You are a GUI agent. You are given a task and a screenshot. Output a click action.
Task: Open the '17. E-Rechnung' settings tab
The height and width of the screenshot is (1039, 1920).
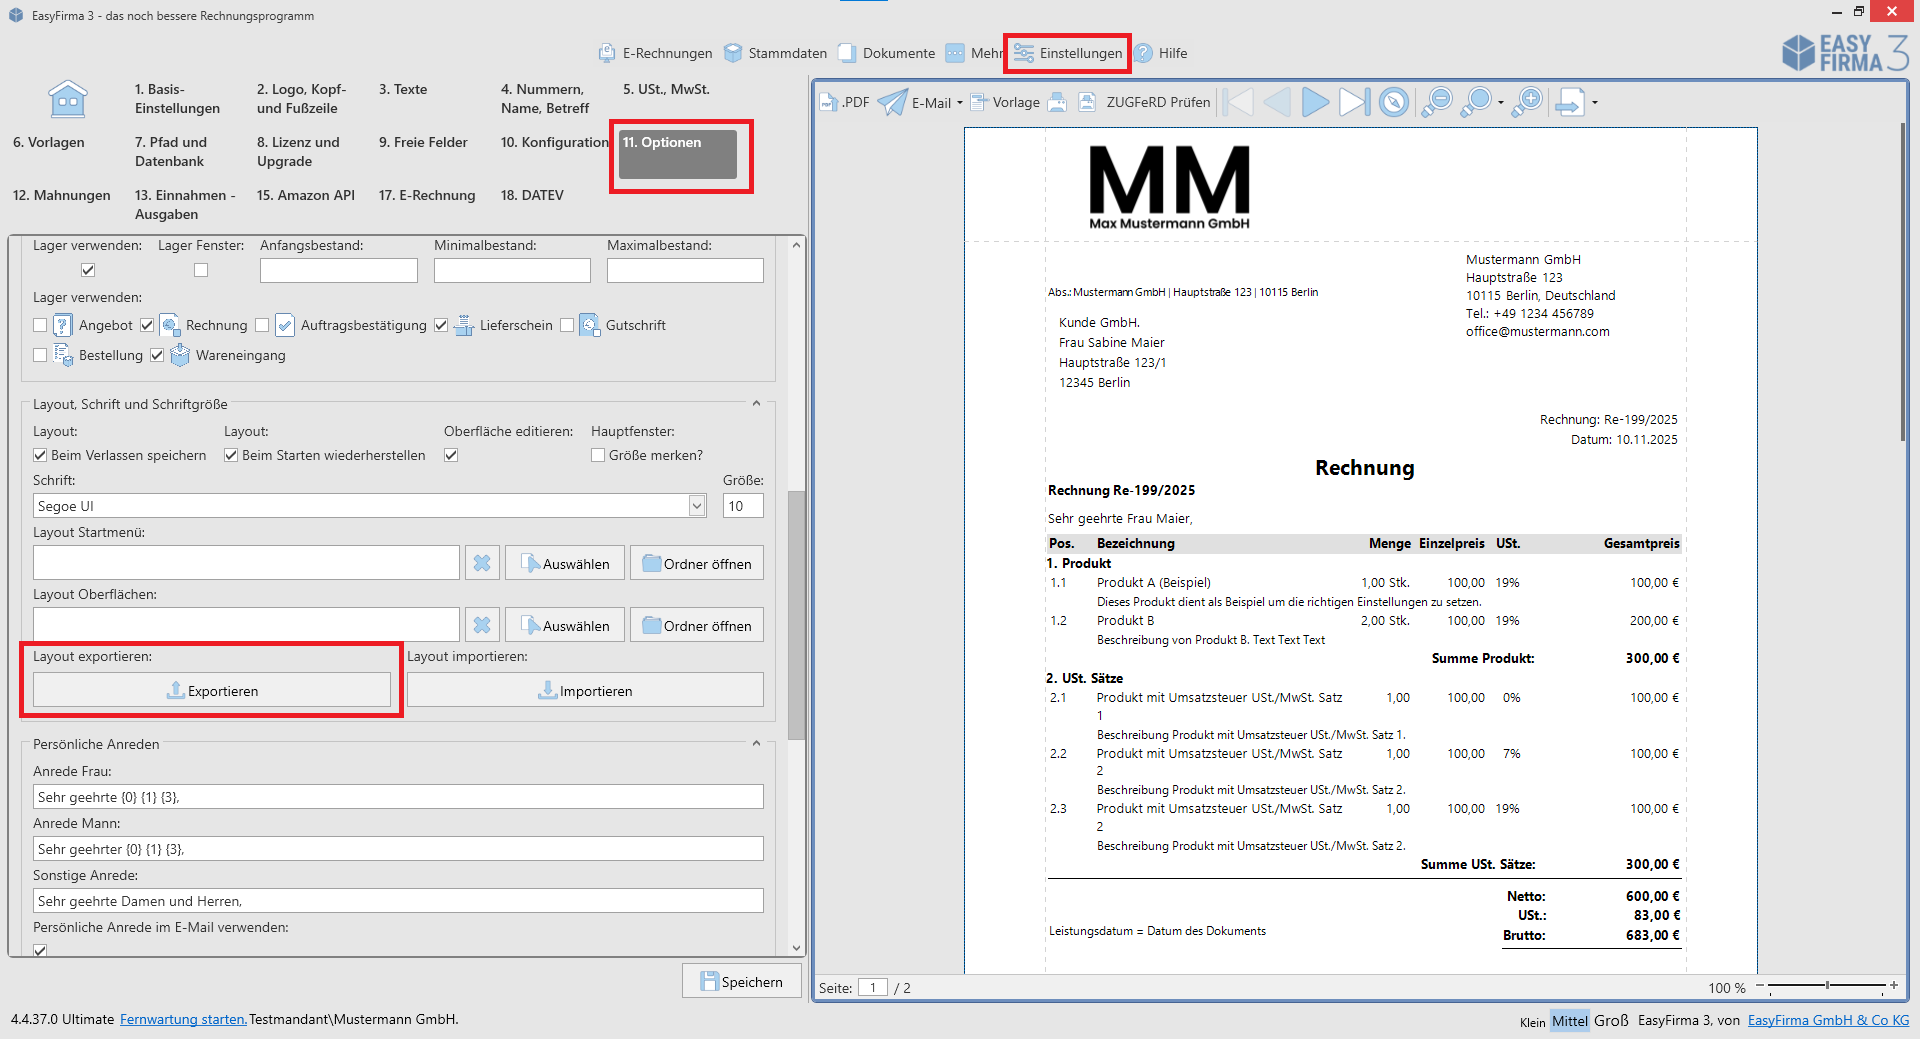pyautogui.click(x=427, y=195)
